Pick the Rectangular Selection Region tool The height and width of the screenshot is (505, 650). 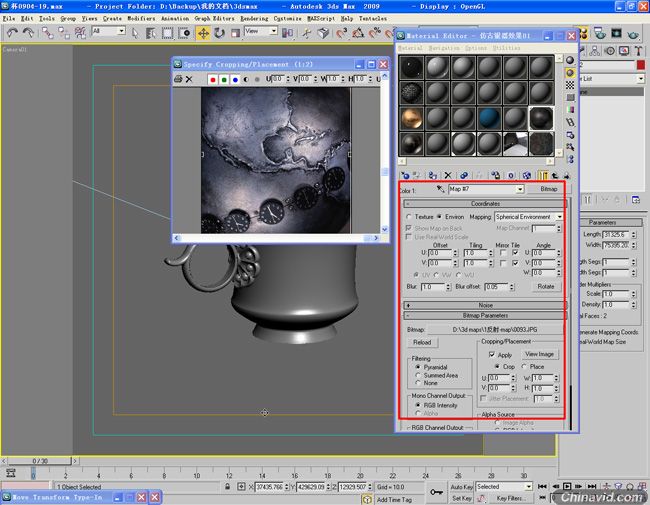tap(167, 33)
